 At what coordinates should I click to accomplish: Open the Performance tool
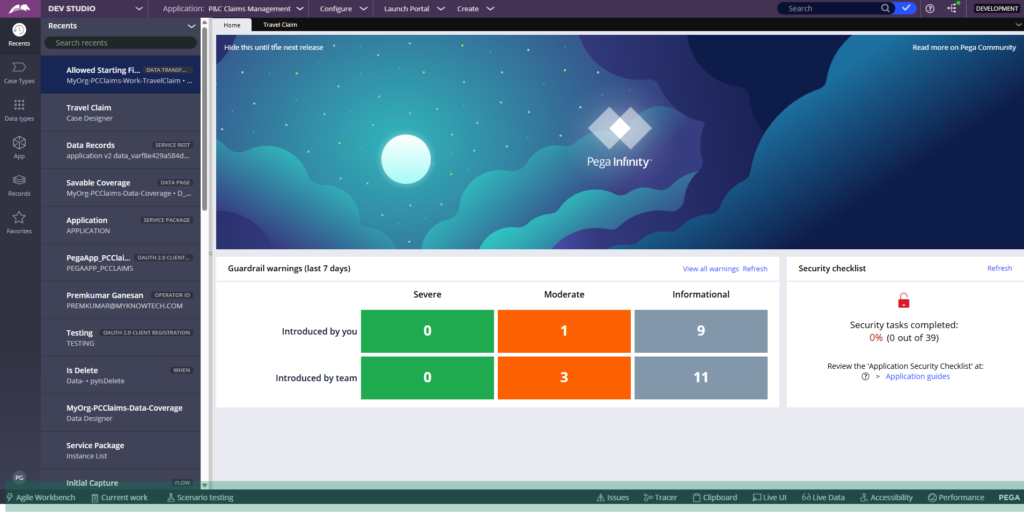[x=956, y=498]
